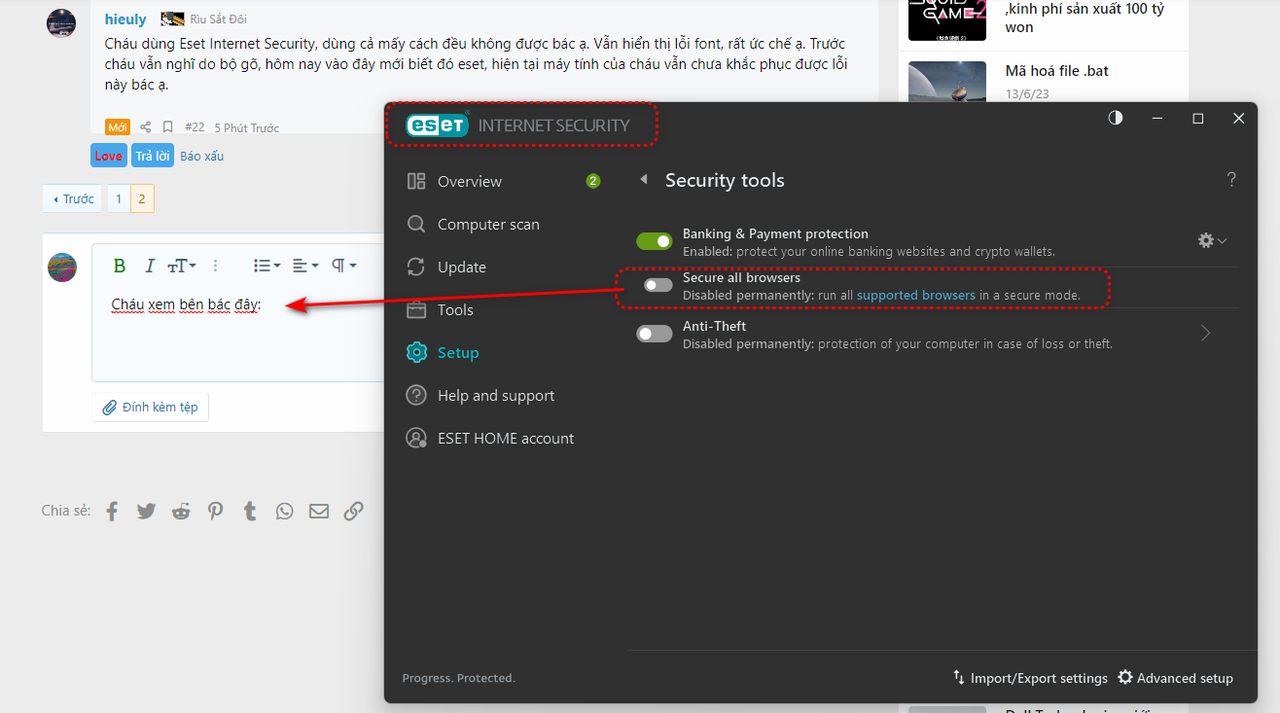Open the text alignment dropdown in editor
This screenshot has width=1280, height=713.
(305, 265)
